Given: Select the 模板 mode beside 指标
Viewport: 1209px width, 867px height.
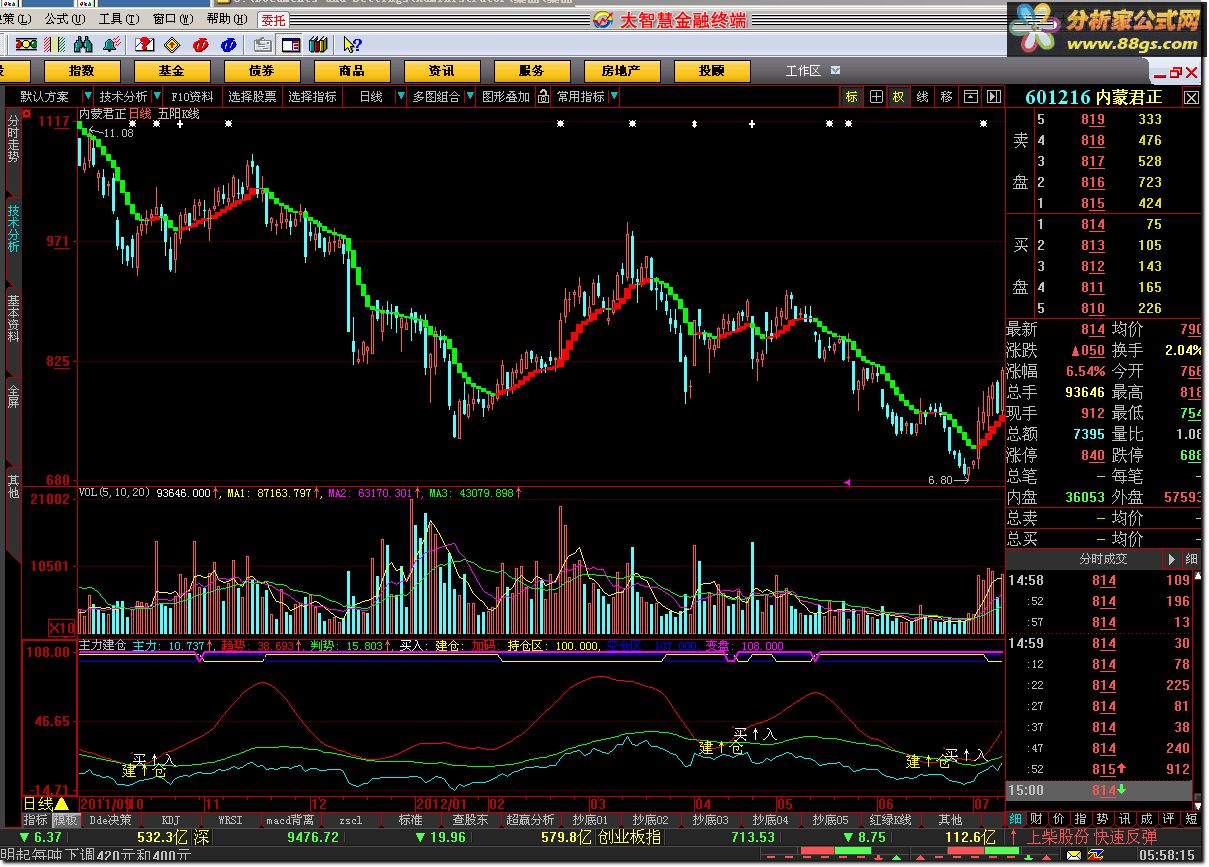Looking at the screenshot, I should (x=65, y=820).
